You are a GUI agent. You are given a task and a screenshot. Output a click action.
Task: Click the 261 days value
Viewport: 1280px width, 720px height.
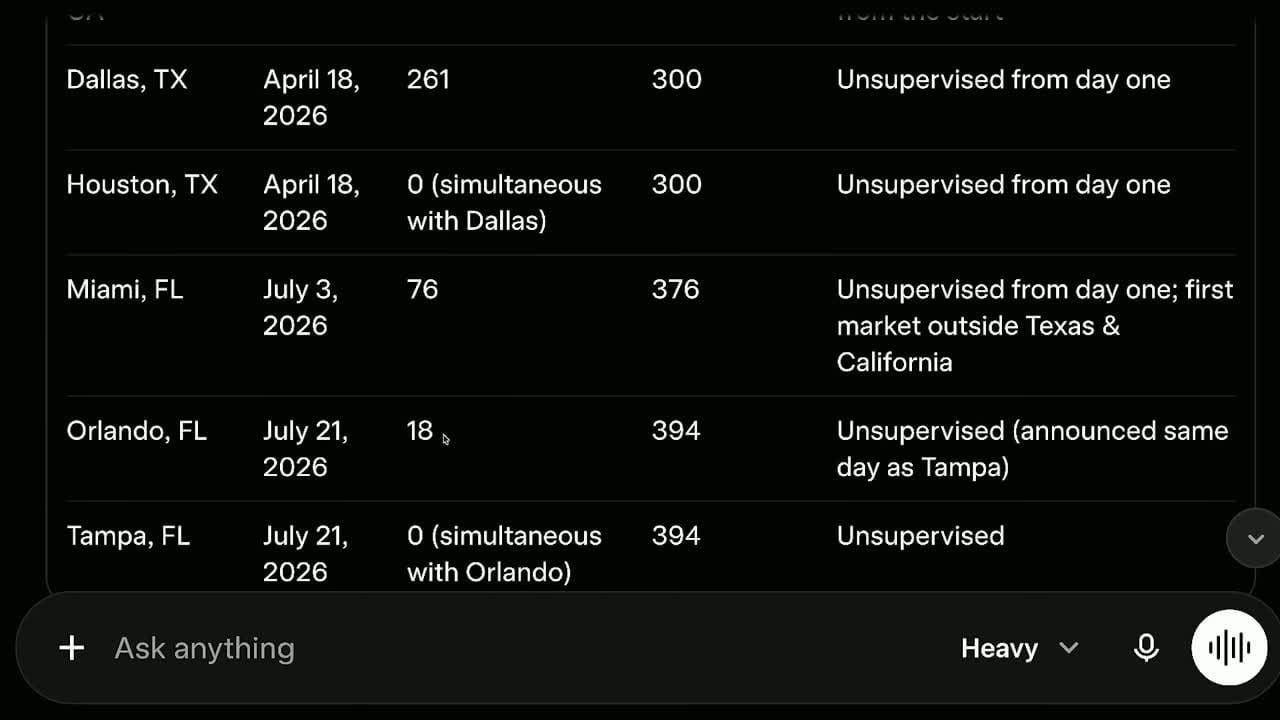428,80
